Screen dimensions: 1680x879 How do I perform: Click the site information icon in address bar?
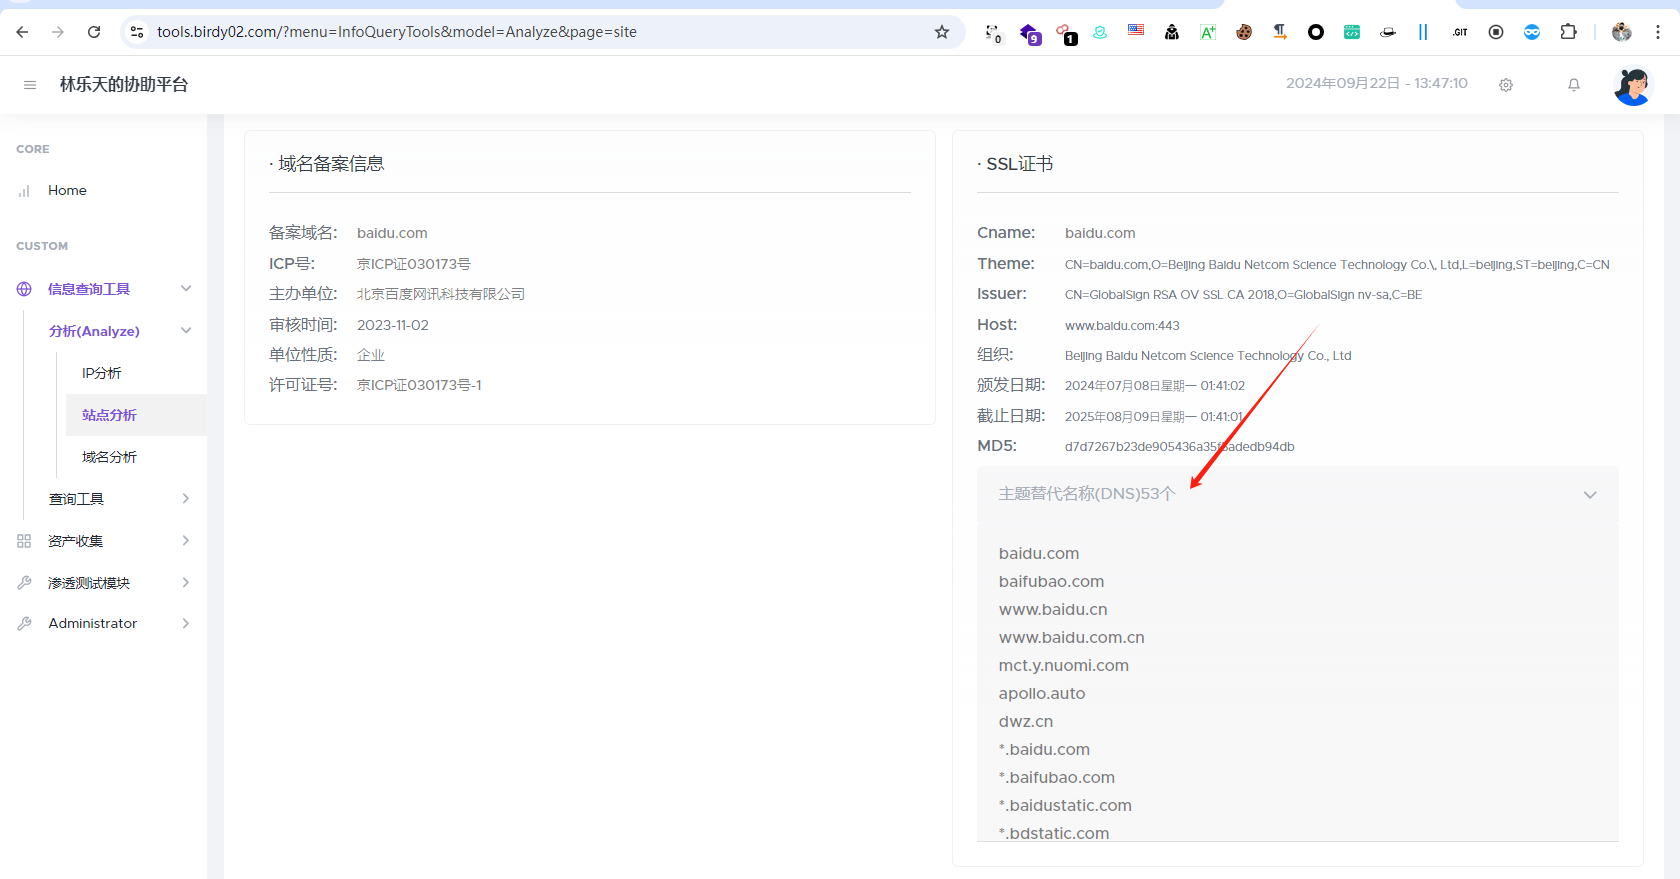coord(137,32)
